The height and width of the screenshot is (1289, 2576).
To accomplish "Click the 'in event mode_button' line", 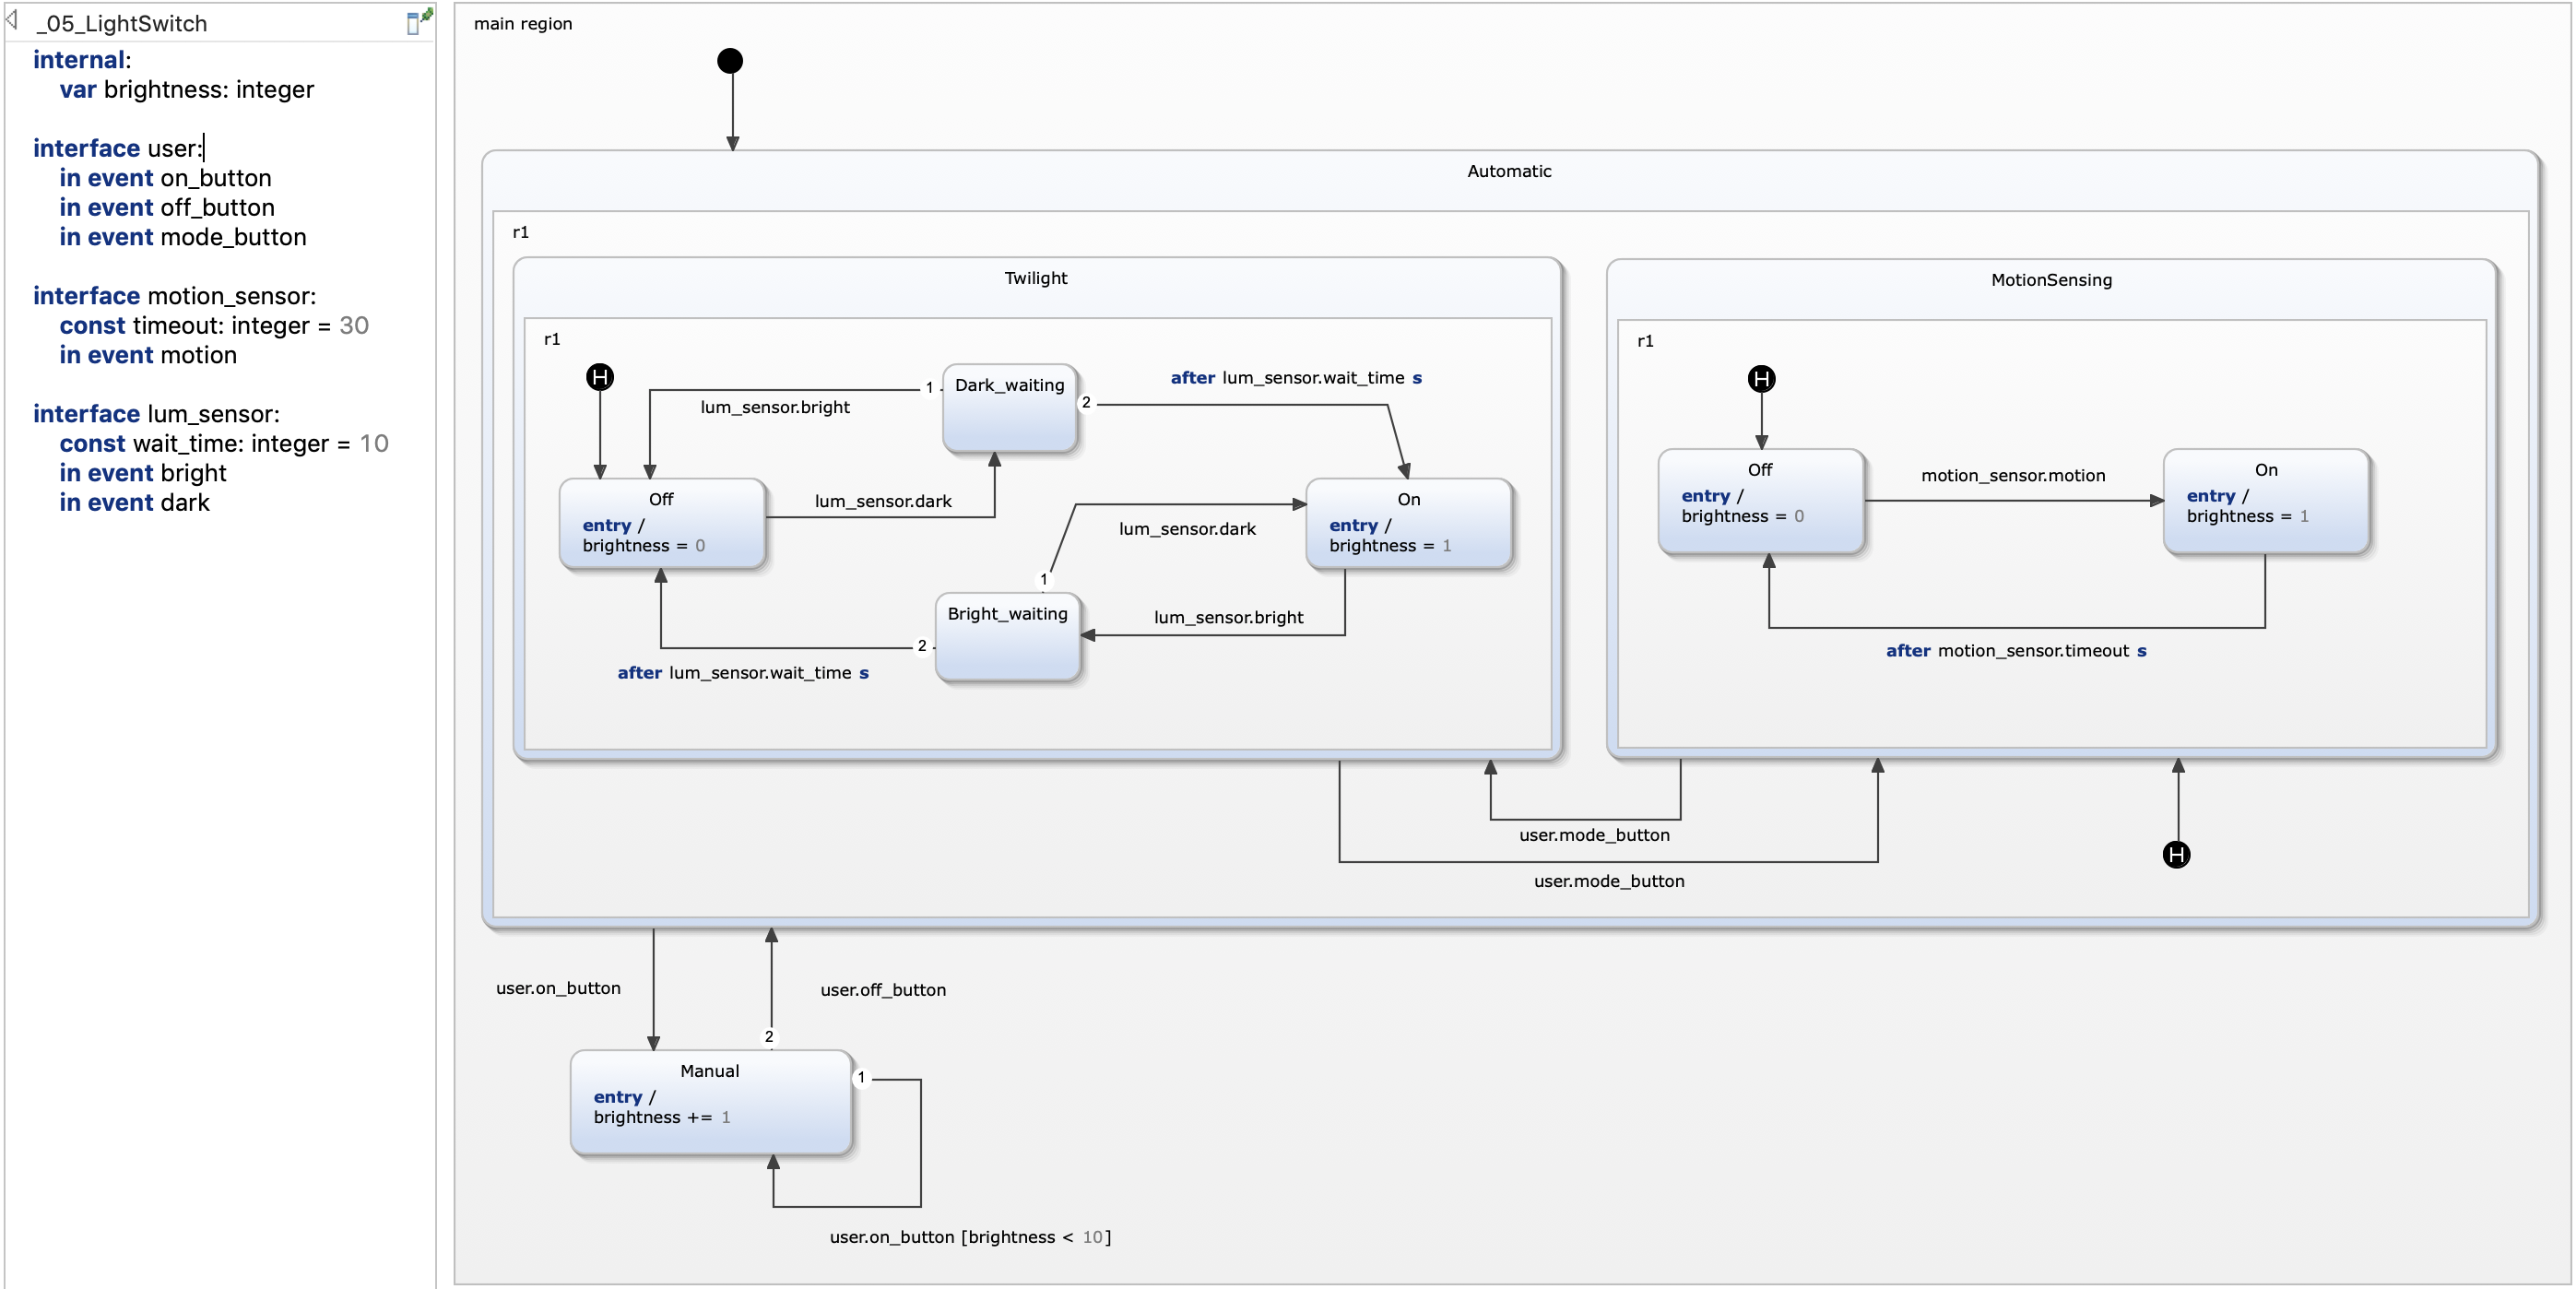I will 182,237.
